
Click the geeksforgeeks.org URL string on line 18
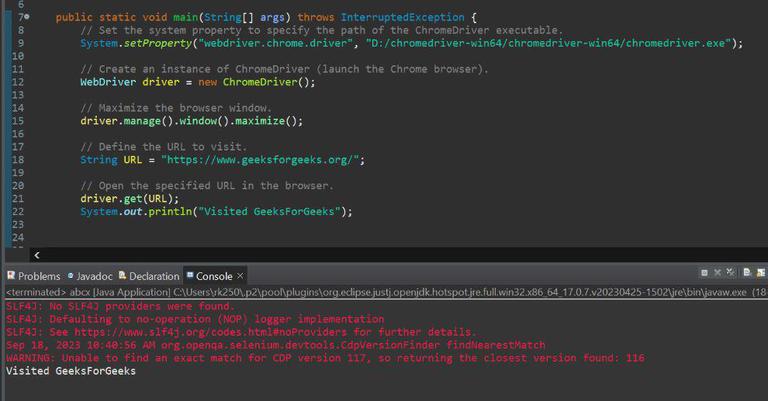(261, 160)
